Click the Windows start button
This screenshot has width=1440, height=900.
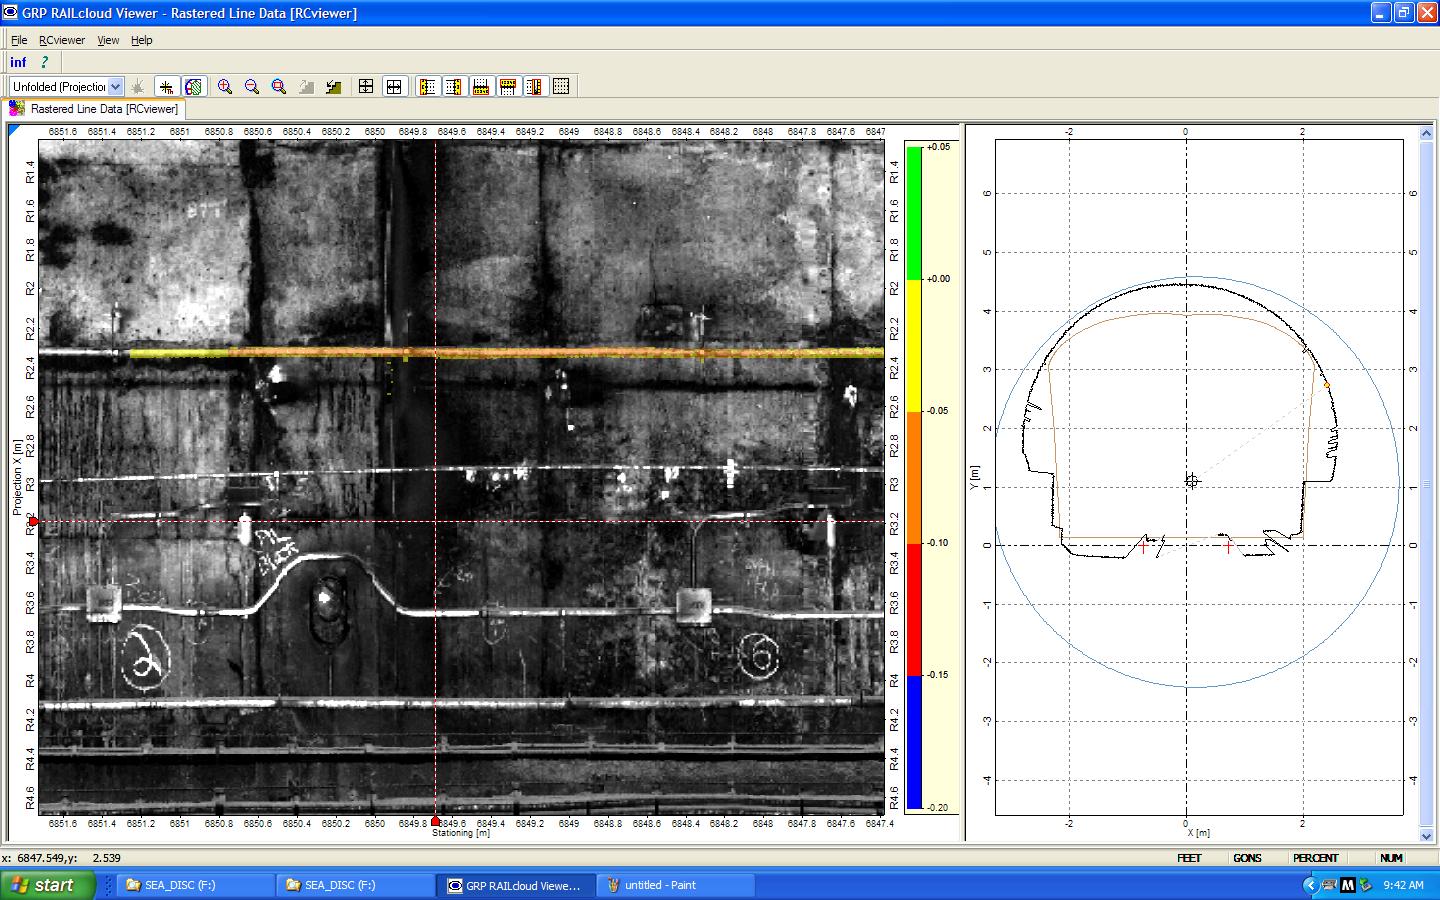click(x=48, y=885)
